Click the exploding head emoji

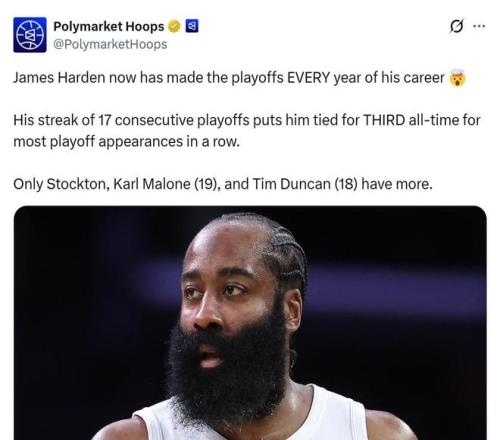point(457,78)
